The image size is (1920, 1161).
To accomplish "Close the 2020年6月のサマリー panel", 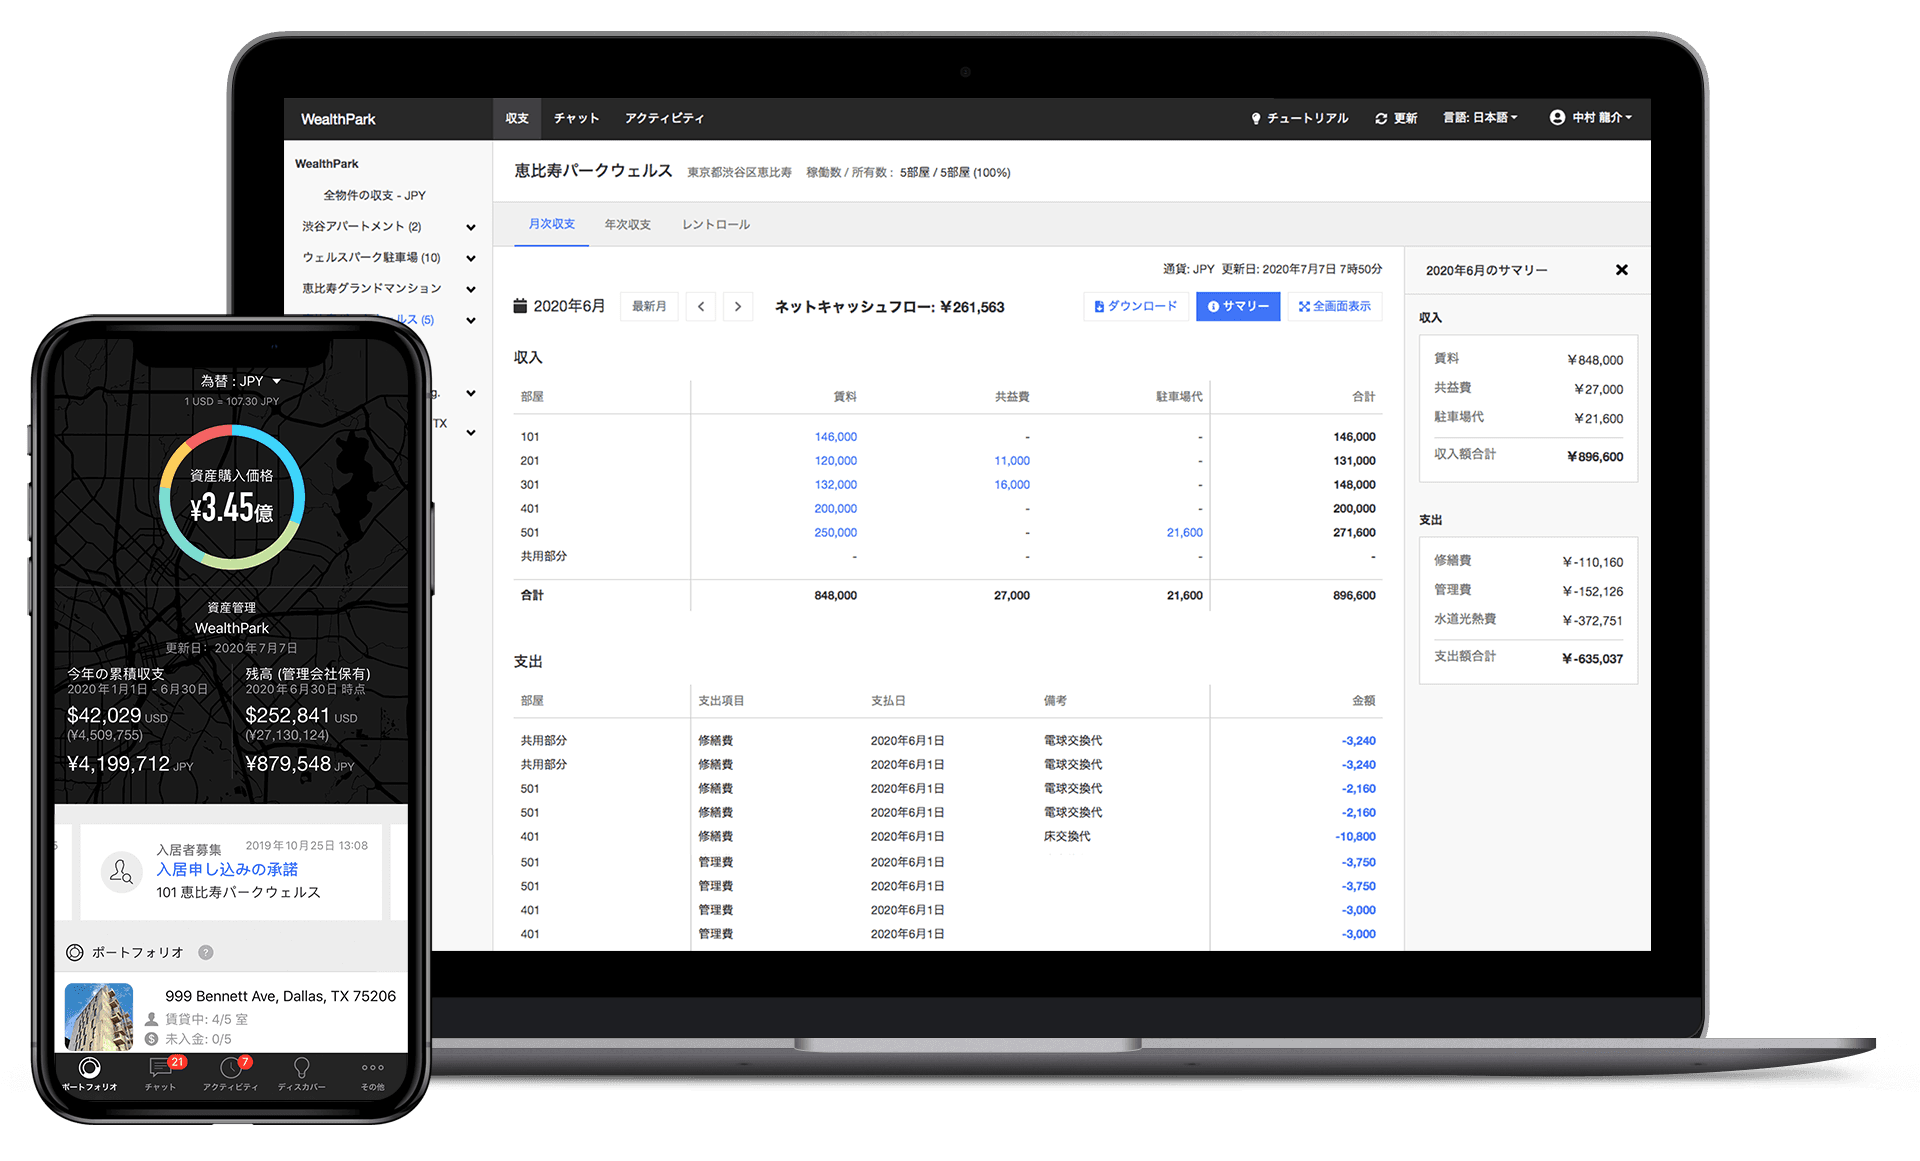I will (x=1622, y=270).
